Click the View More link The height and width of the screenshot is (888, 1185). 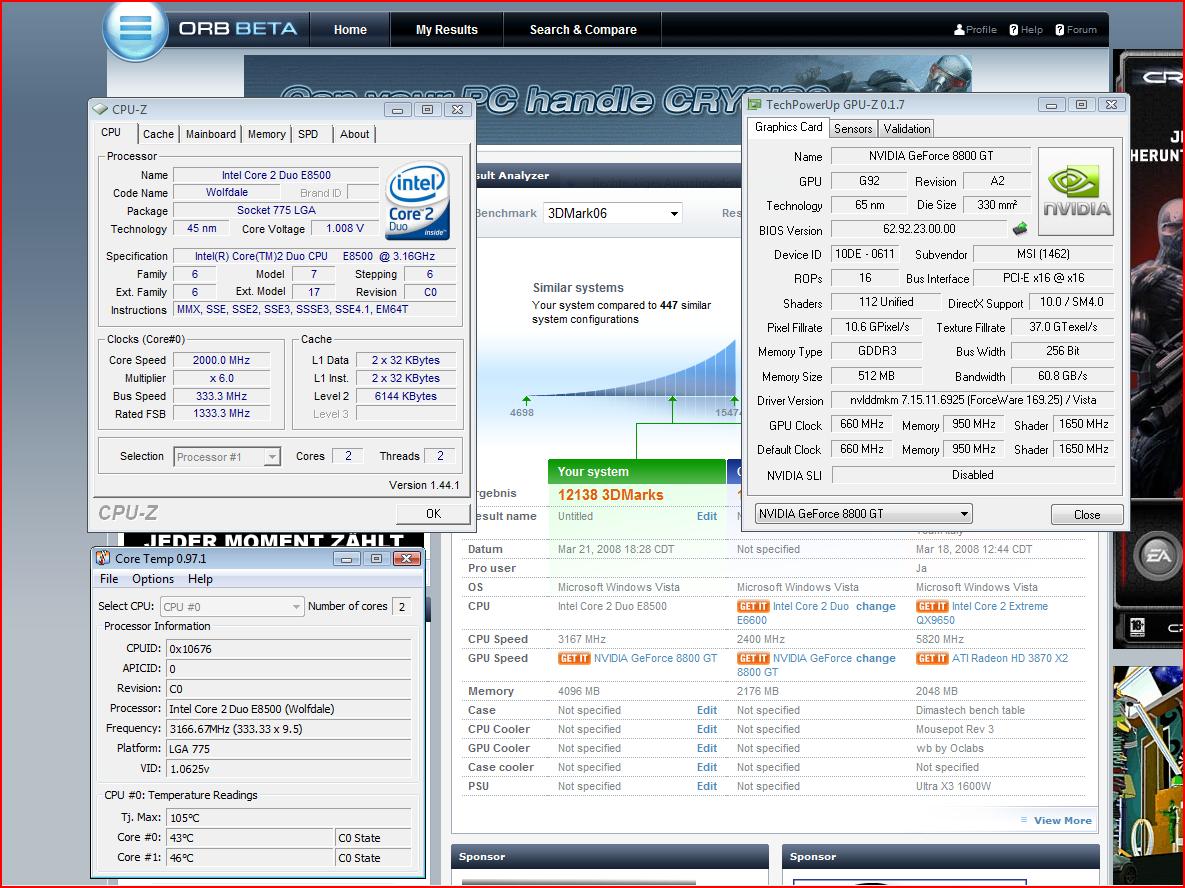tap(1062, 821)
